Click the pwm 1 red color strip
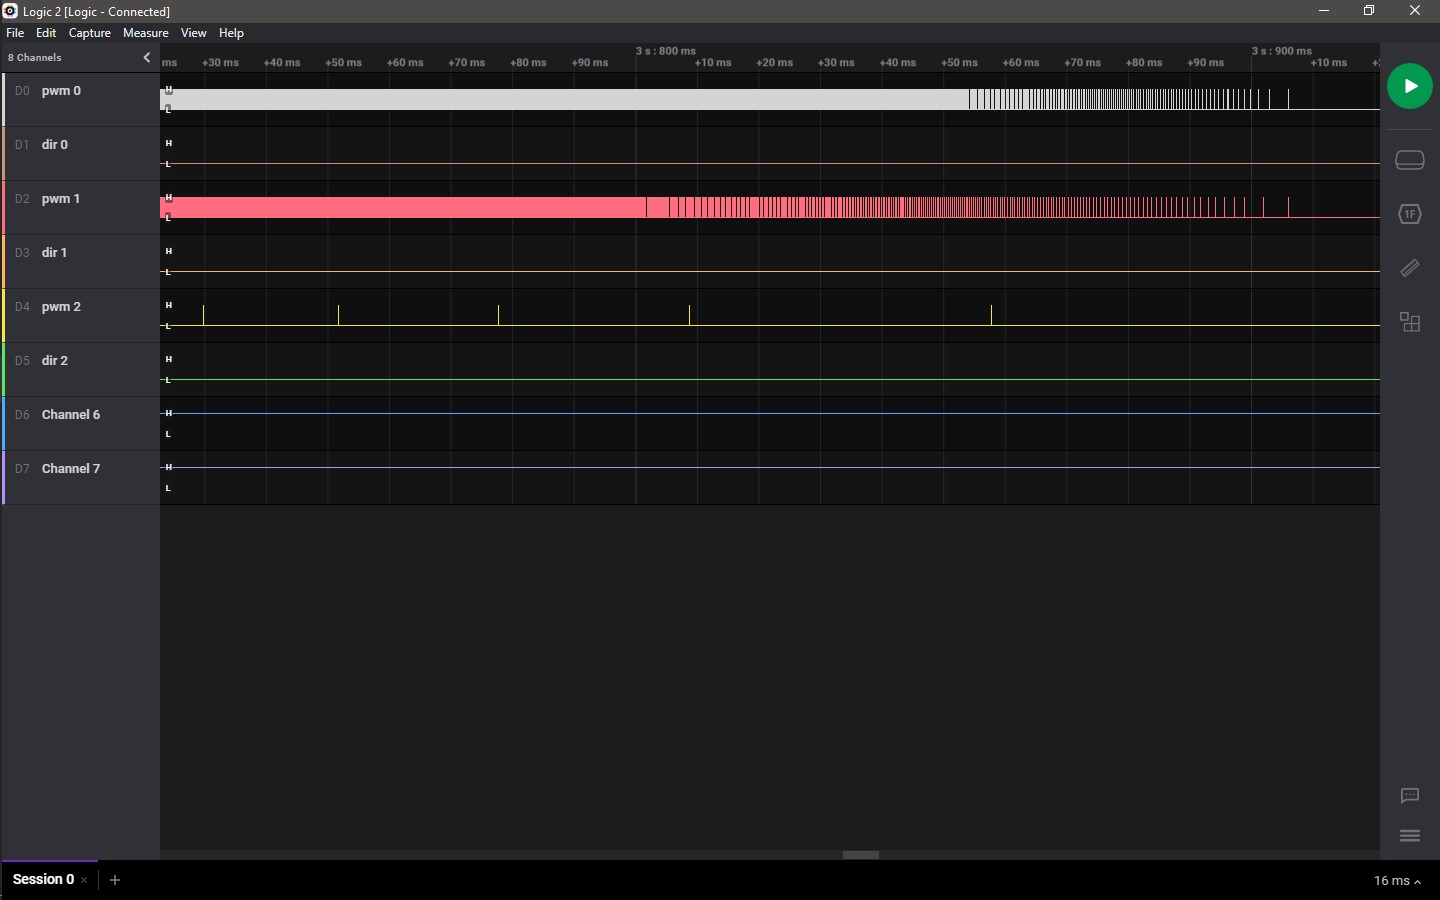1440x900 pixels. click(x=3, y=207)
